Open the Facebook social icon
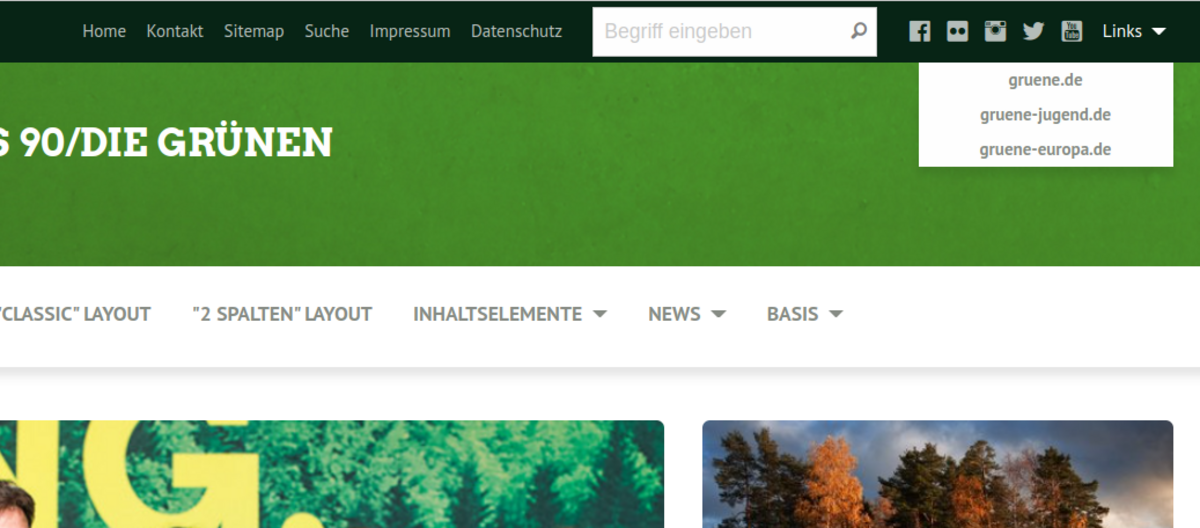1200x528 pixels. (x=920, y=31)
